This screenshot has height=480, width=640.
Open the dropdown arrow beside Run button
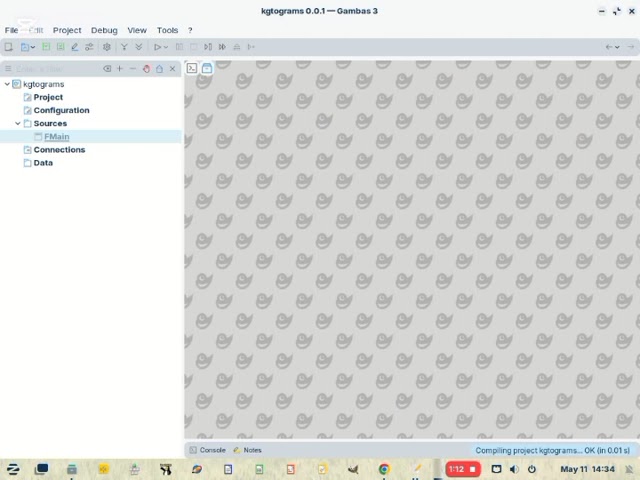point(166,47)
